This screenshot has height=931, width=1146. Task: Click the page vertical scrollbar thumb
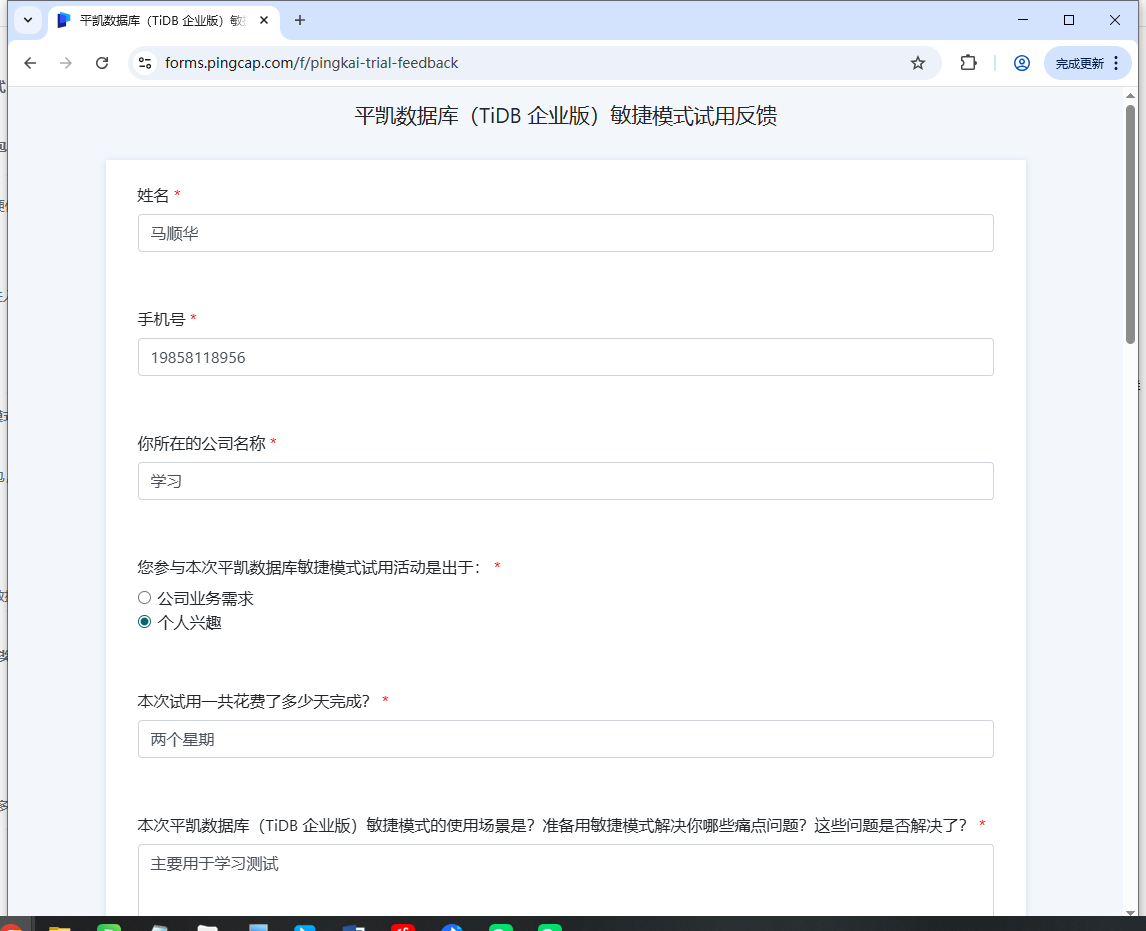point(1130,225)
